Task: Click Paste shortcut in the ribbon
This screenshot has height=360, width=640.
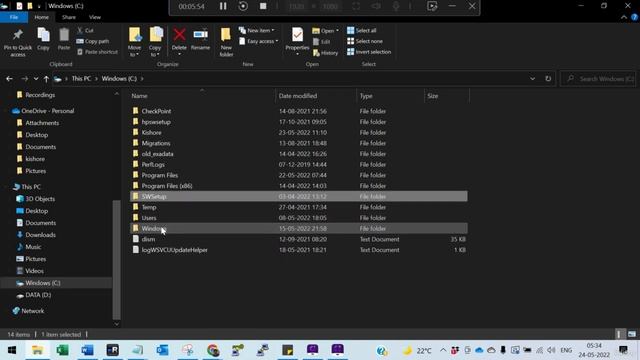Action: [x=97, y=52]
